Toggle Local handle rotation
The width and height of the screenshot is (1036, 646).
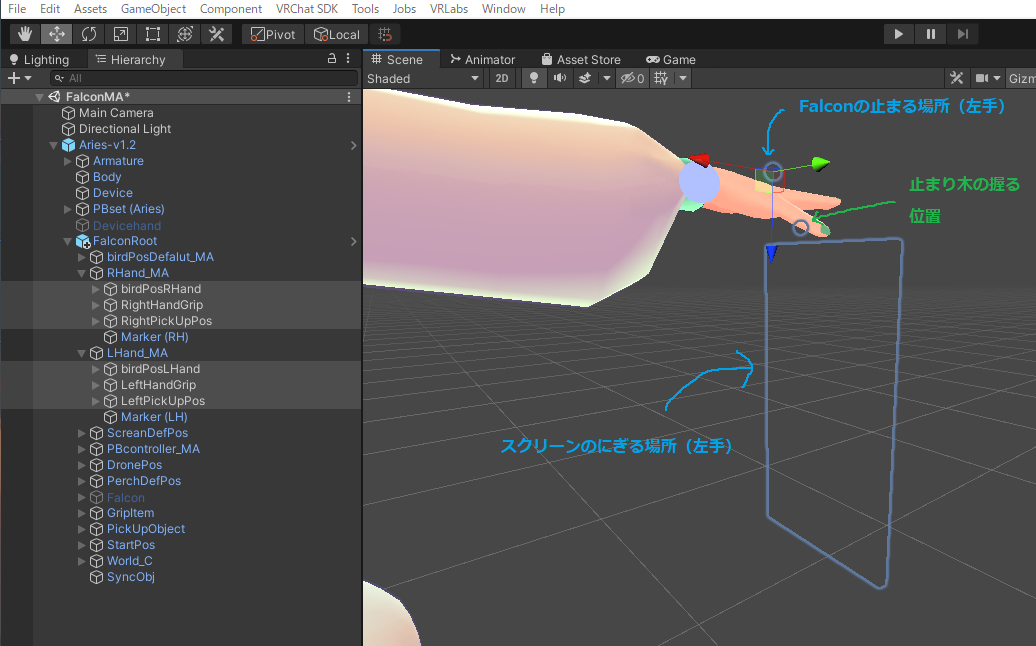pos(337,34)
